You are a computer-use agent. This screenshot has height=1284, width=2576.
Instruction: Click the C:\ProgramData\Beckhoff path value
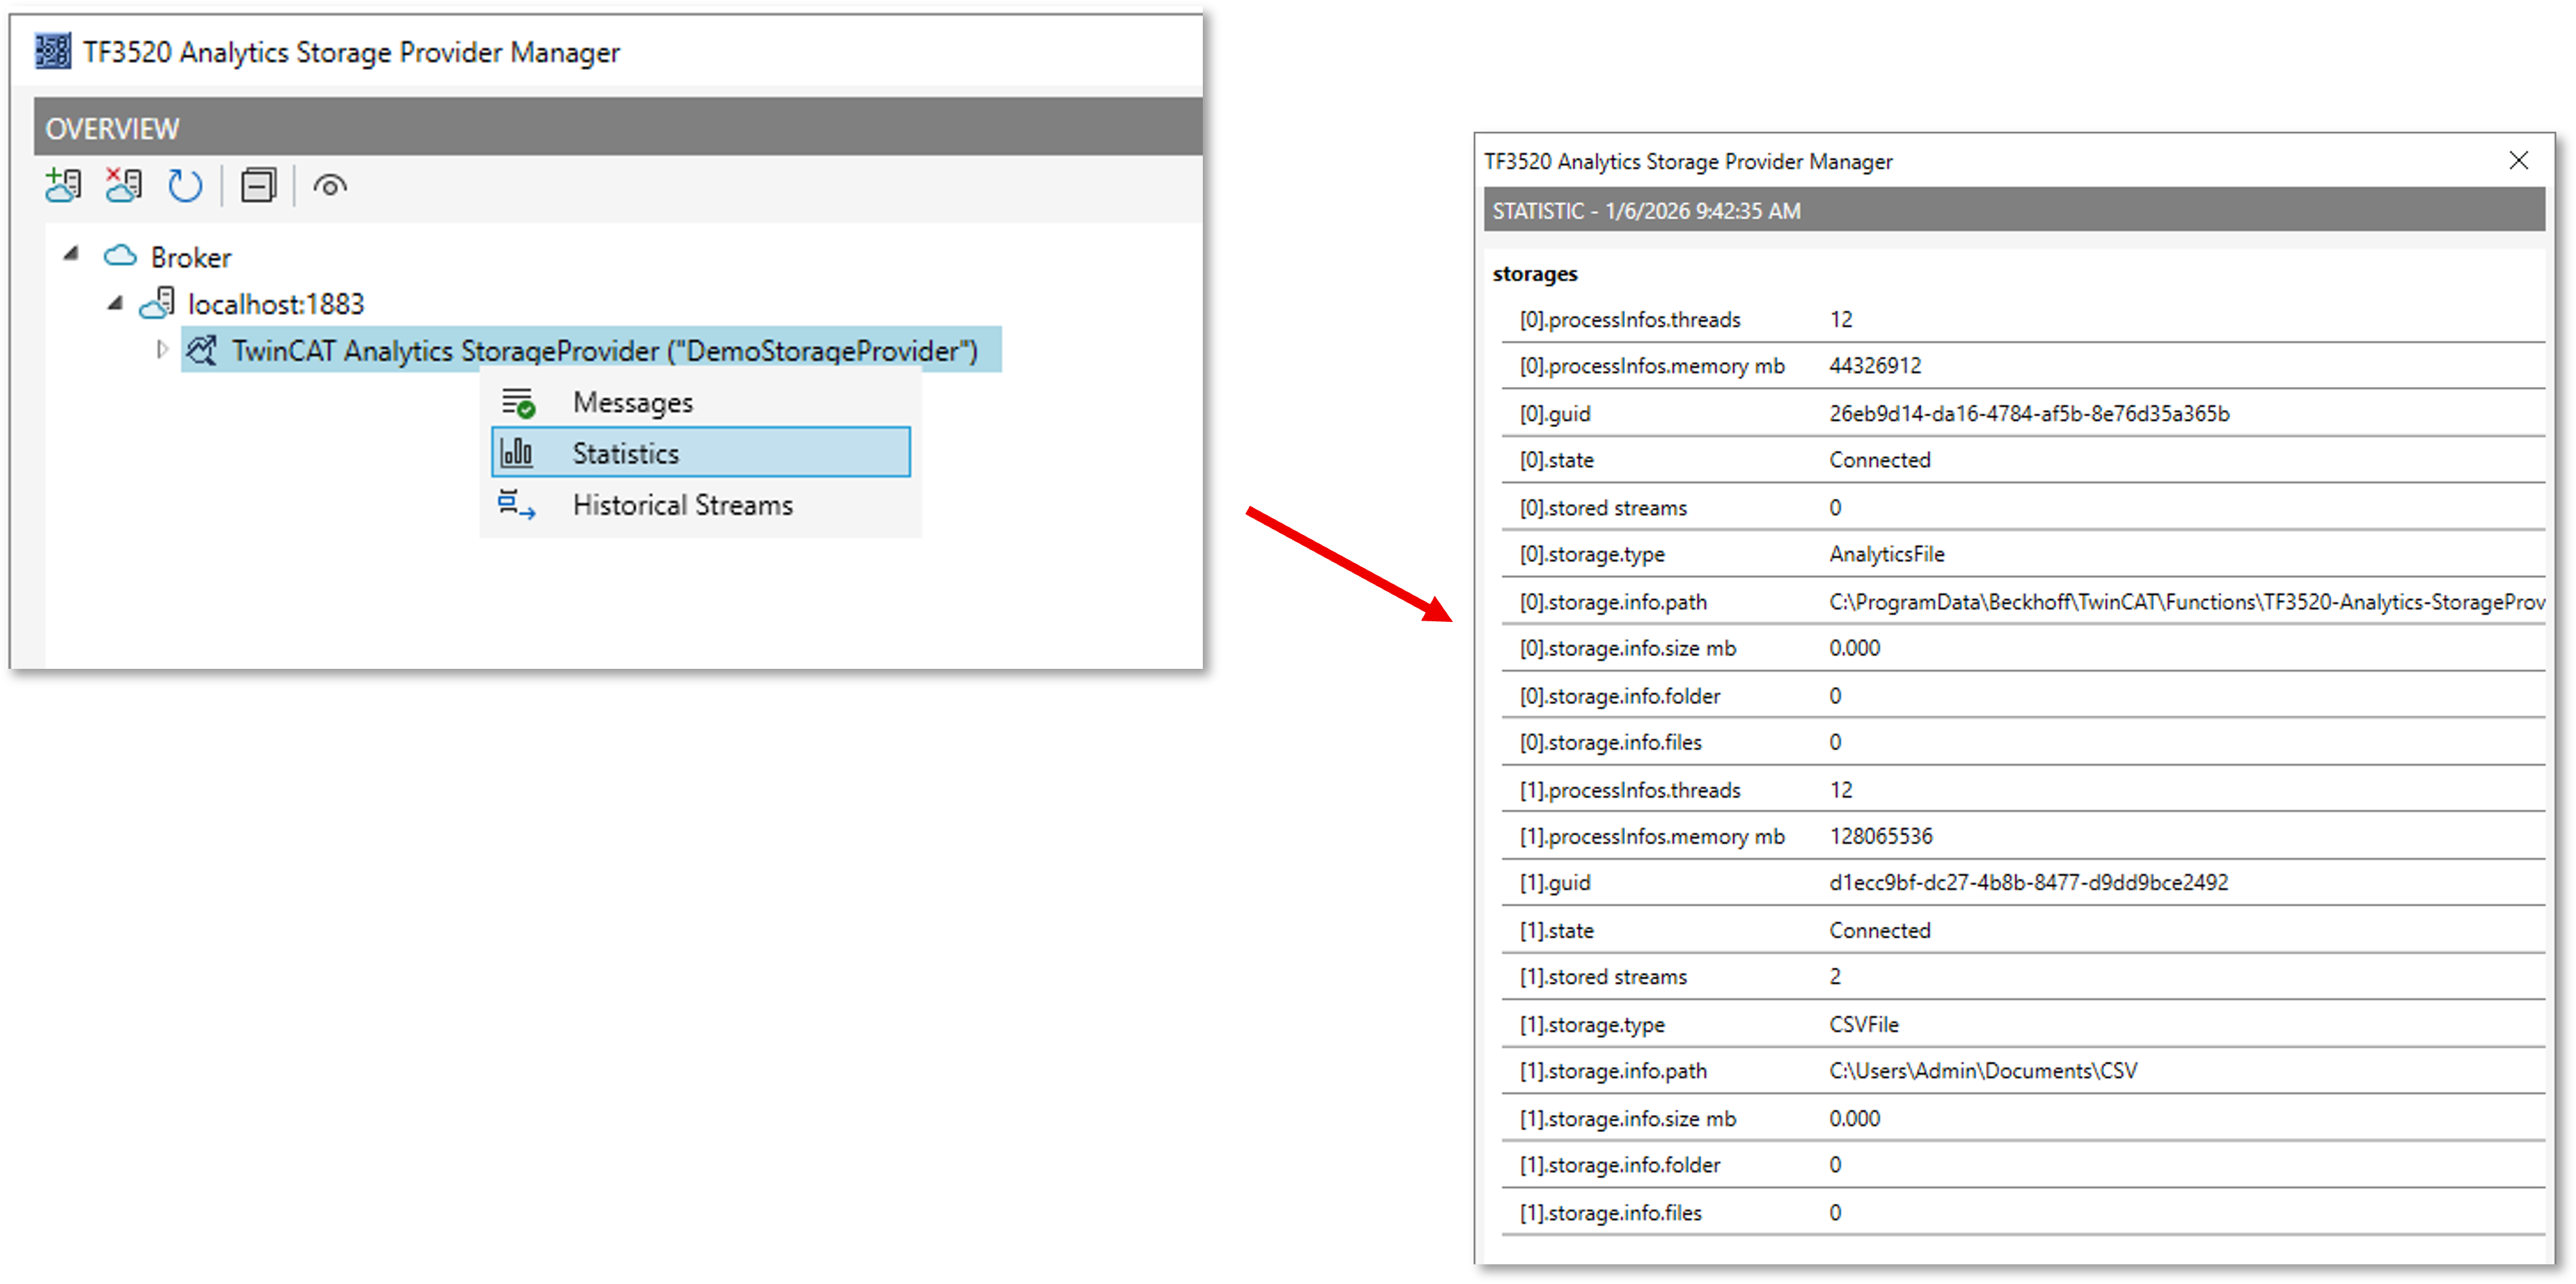coord(2187,601)
